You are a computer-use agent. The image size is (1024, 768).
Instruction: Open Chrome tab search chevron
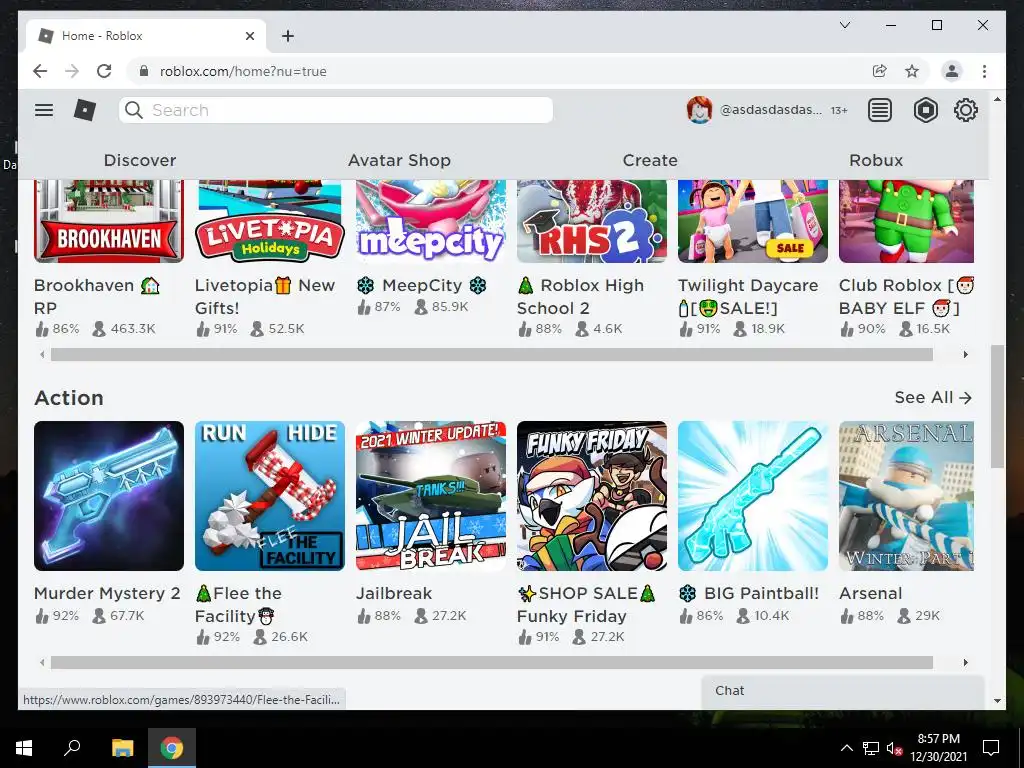click(x=844, y=25)
